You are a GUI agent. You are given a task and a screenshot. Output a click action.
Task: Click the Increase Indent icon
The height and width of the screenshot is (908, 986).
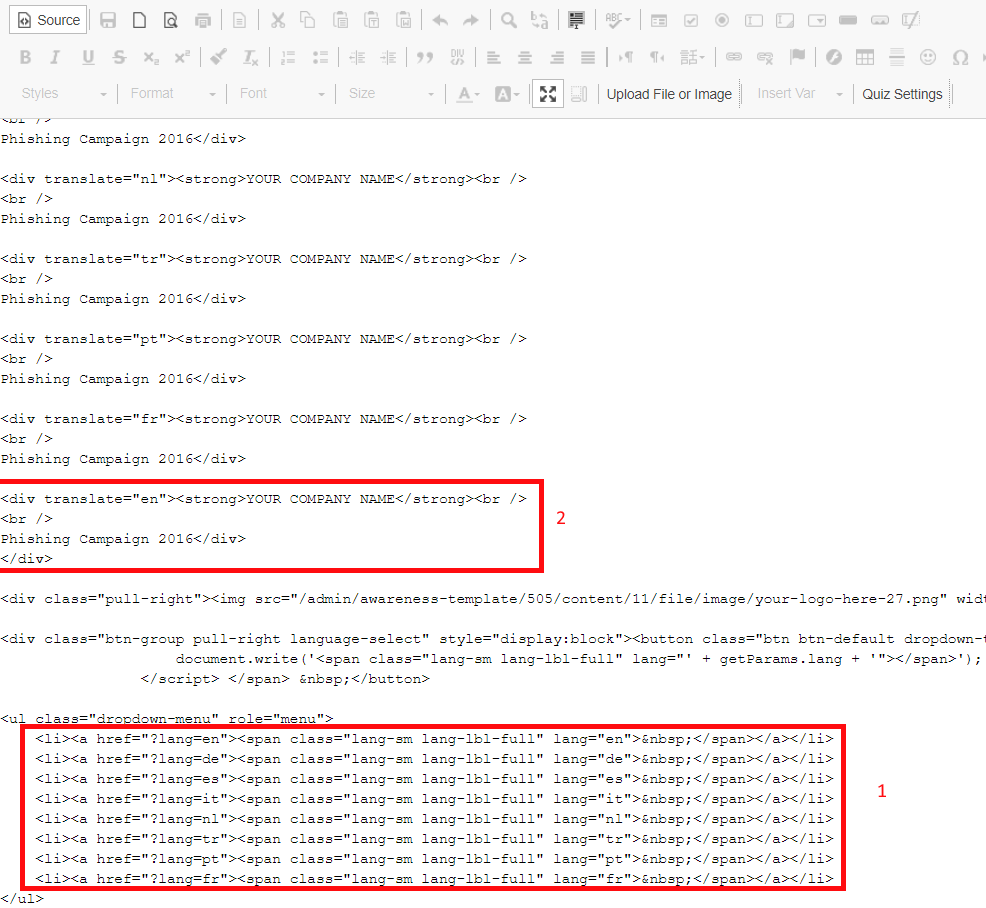[388, 57]
